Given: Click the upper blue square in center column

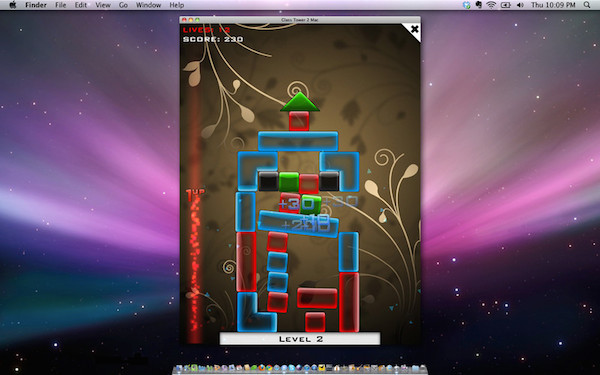Looking at the screenshot, I should (x=277, y=262).
